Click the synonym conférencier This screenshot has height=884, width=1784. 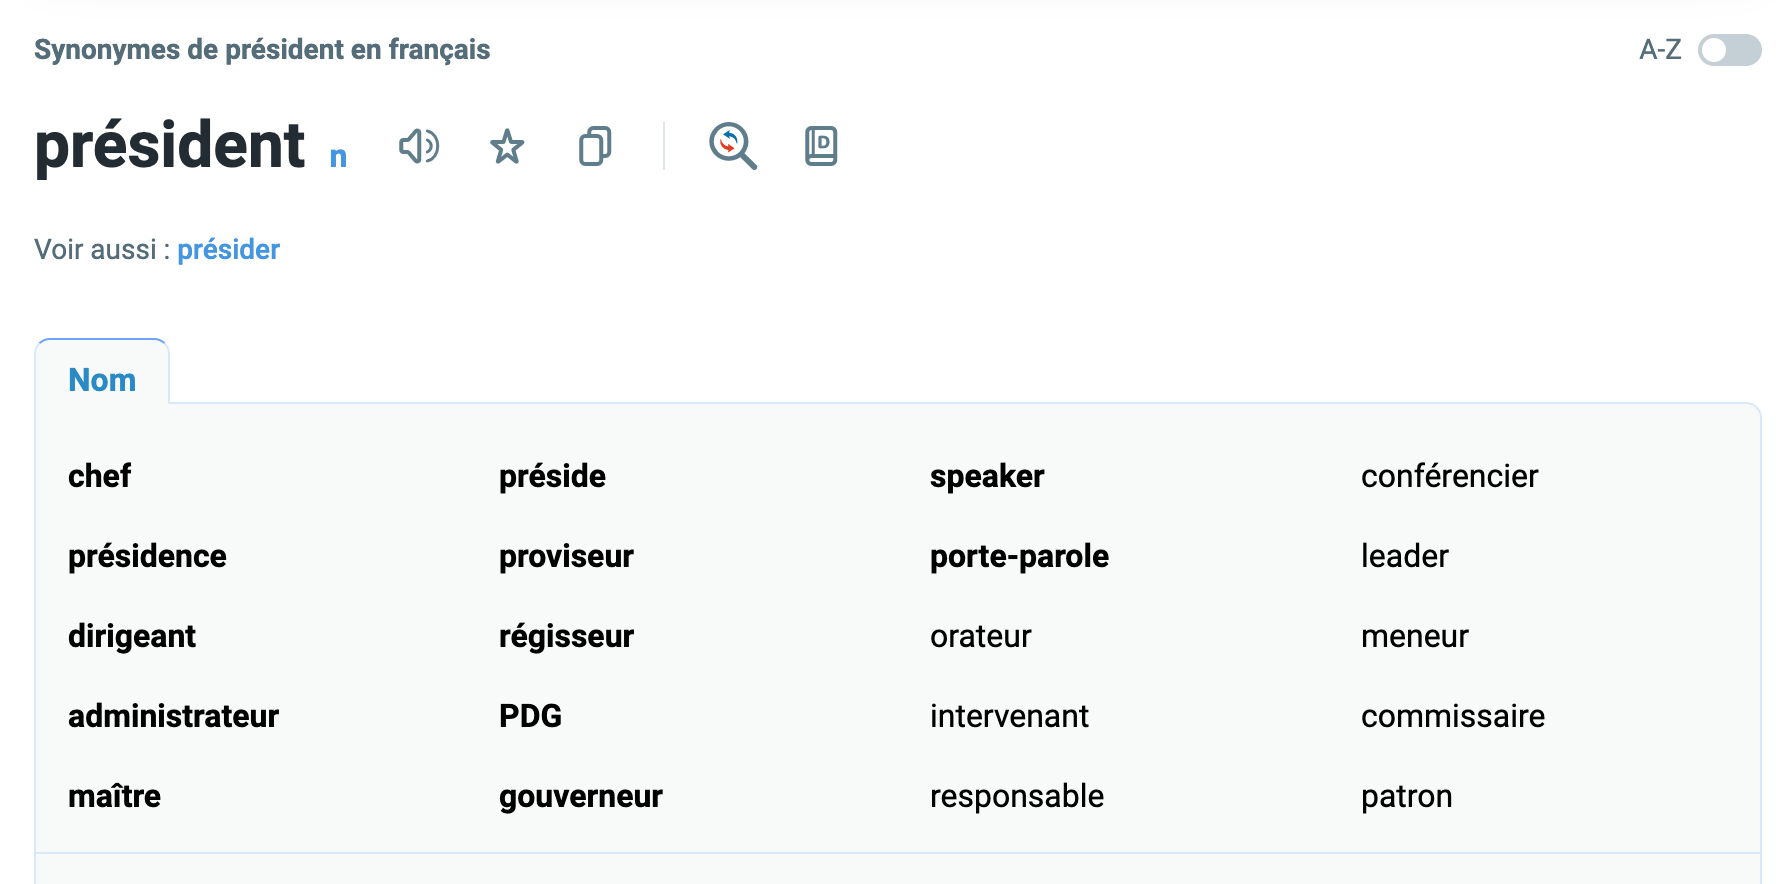[x=1449, y=476]
